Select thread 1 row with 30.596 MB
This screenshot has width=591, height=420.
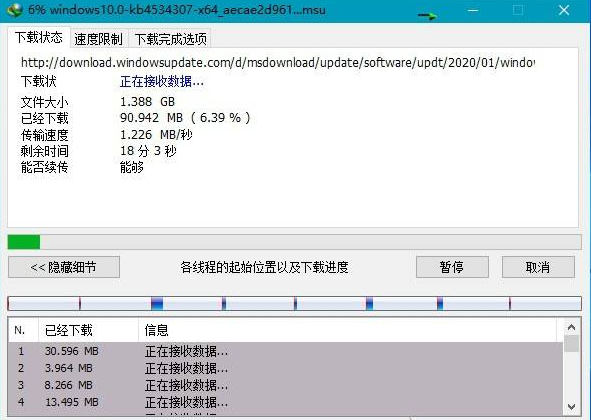(x=286, y=351)
